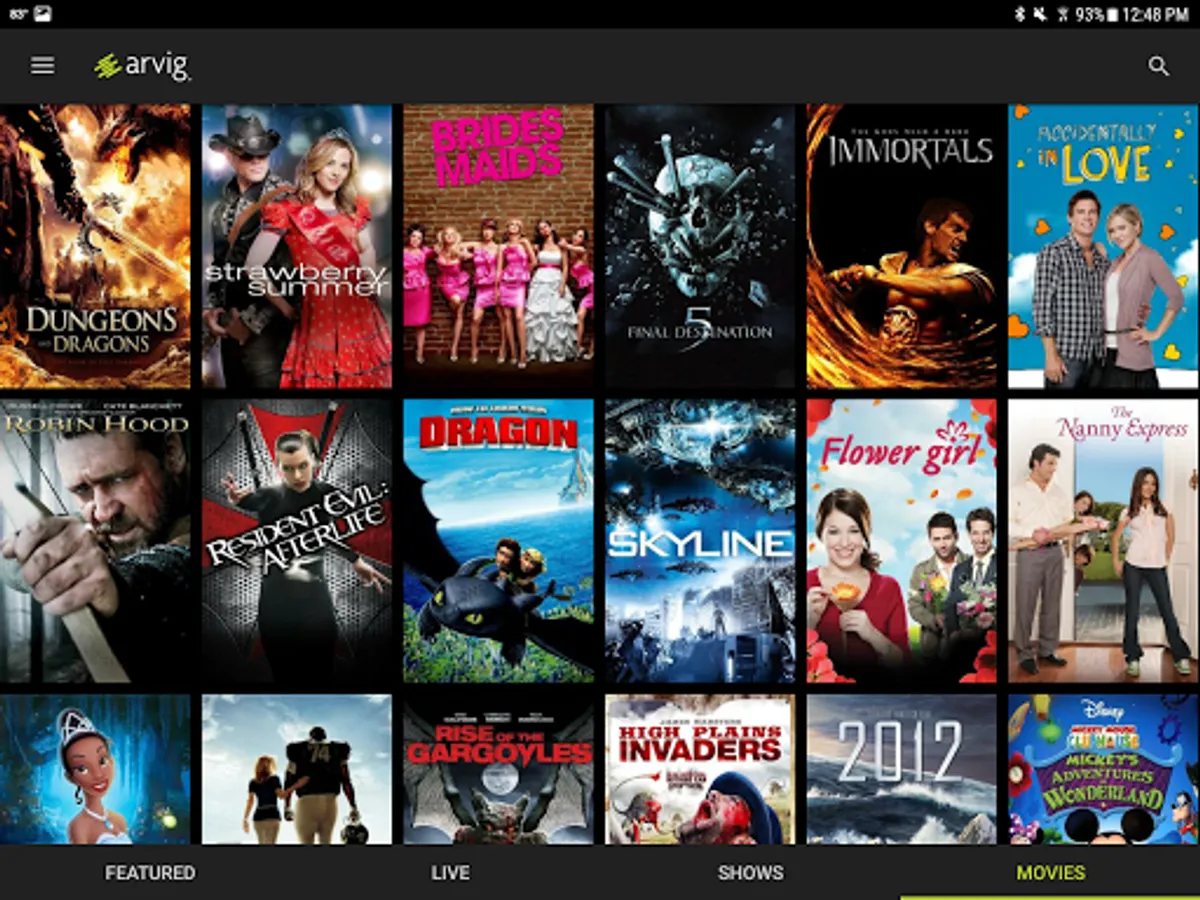Switch to the Live tab
The width and height of the screenshot is (1200, 900).
[x=450, y=873]
